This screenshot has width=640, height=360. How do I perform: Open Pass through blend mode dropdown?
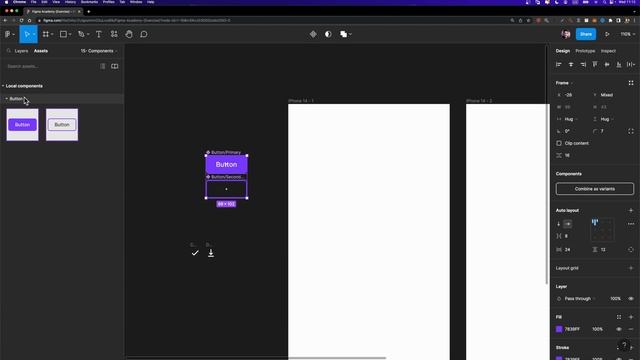[x=579, y=299]
